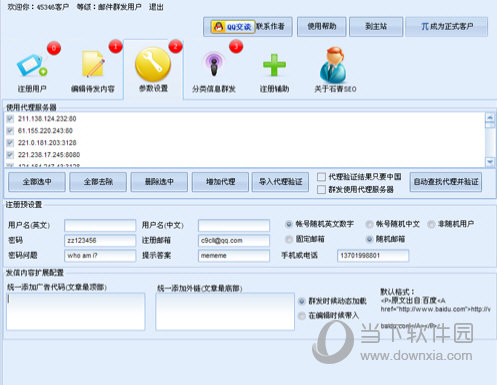
Task: Click the 统一添加广告代码 text area
Action: coord(76,312)
